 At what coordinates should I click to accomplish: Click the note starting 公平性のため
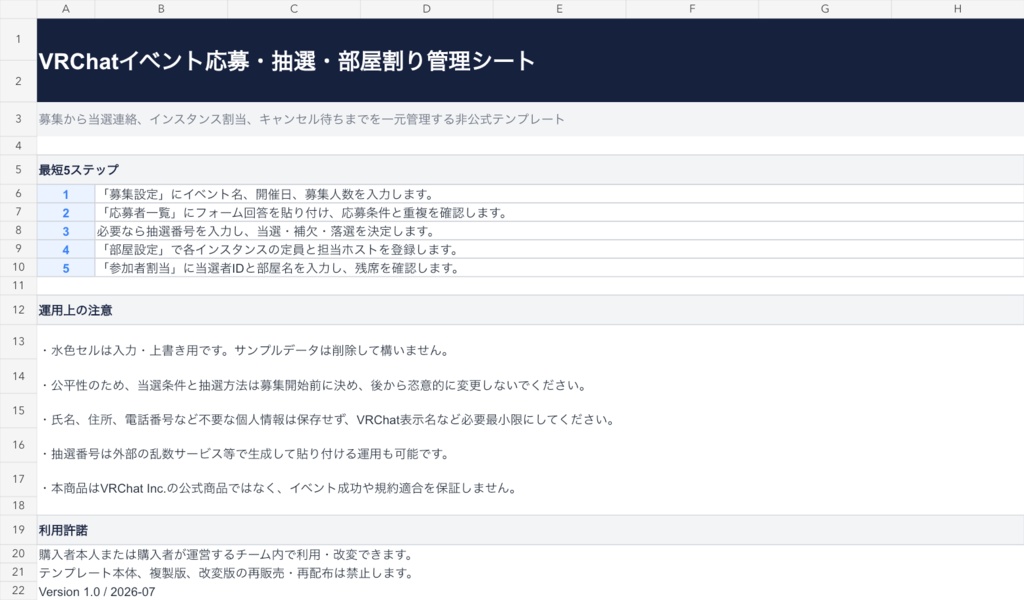[313, 385]
